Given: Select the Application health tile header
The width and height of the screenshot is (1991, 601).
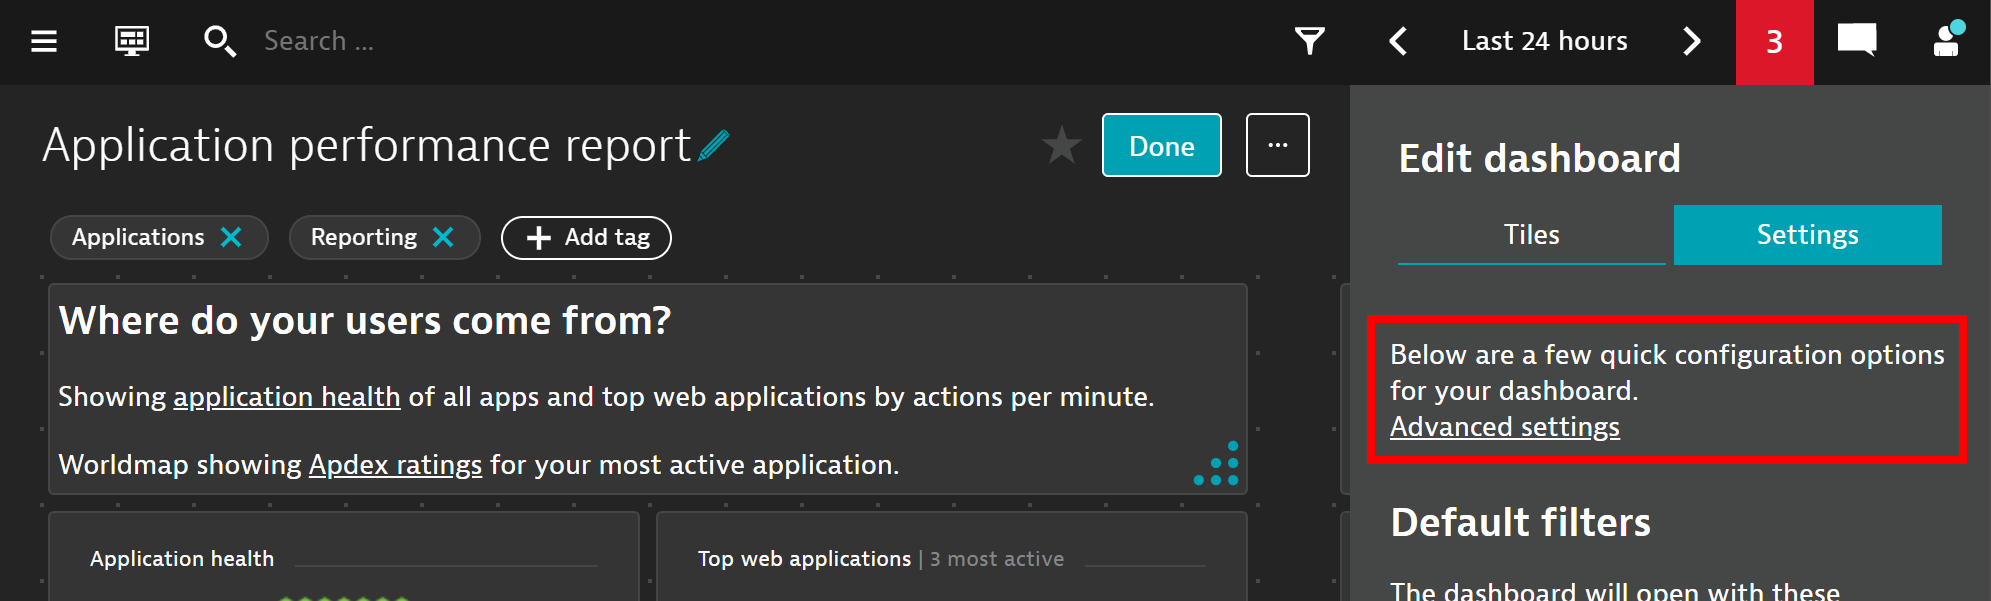Looking at the screenshot, I should [182, 559].
